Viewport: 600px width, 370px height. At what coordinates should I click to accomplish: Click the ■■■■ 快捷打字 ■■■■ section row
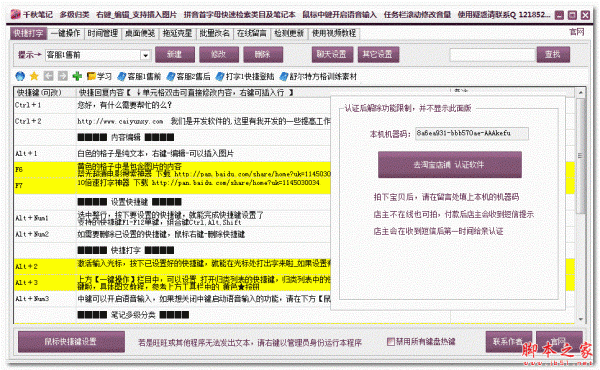tap(204, 250)
